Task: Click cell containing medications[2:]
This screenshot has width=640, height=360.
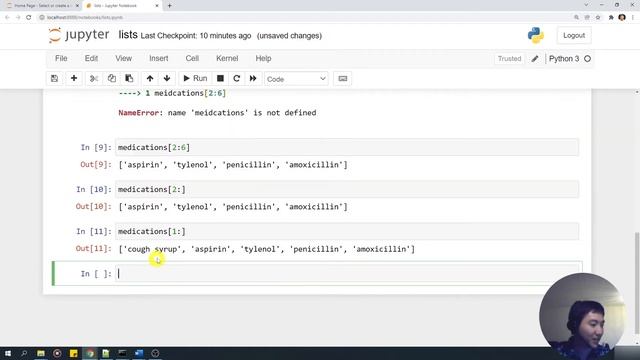Action: point(347,189)
